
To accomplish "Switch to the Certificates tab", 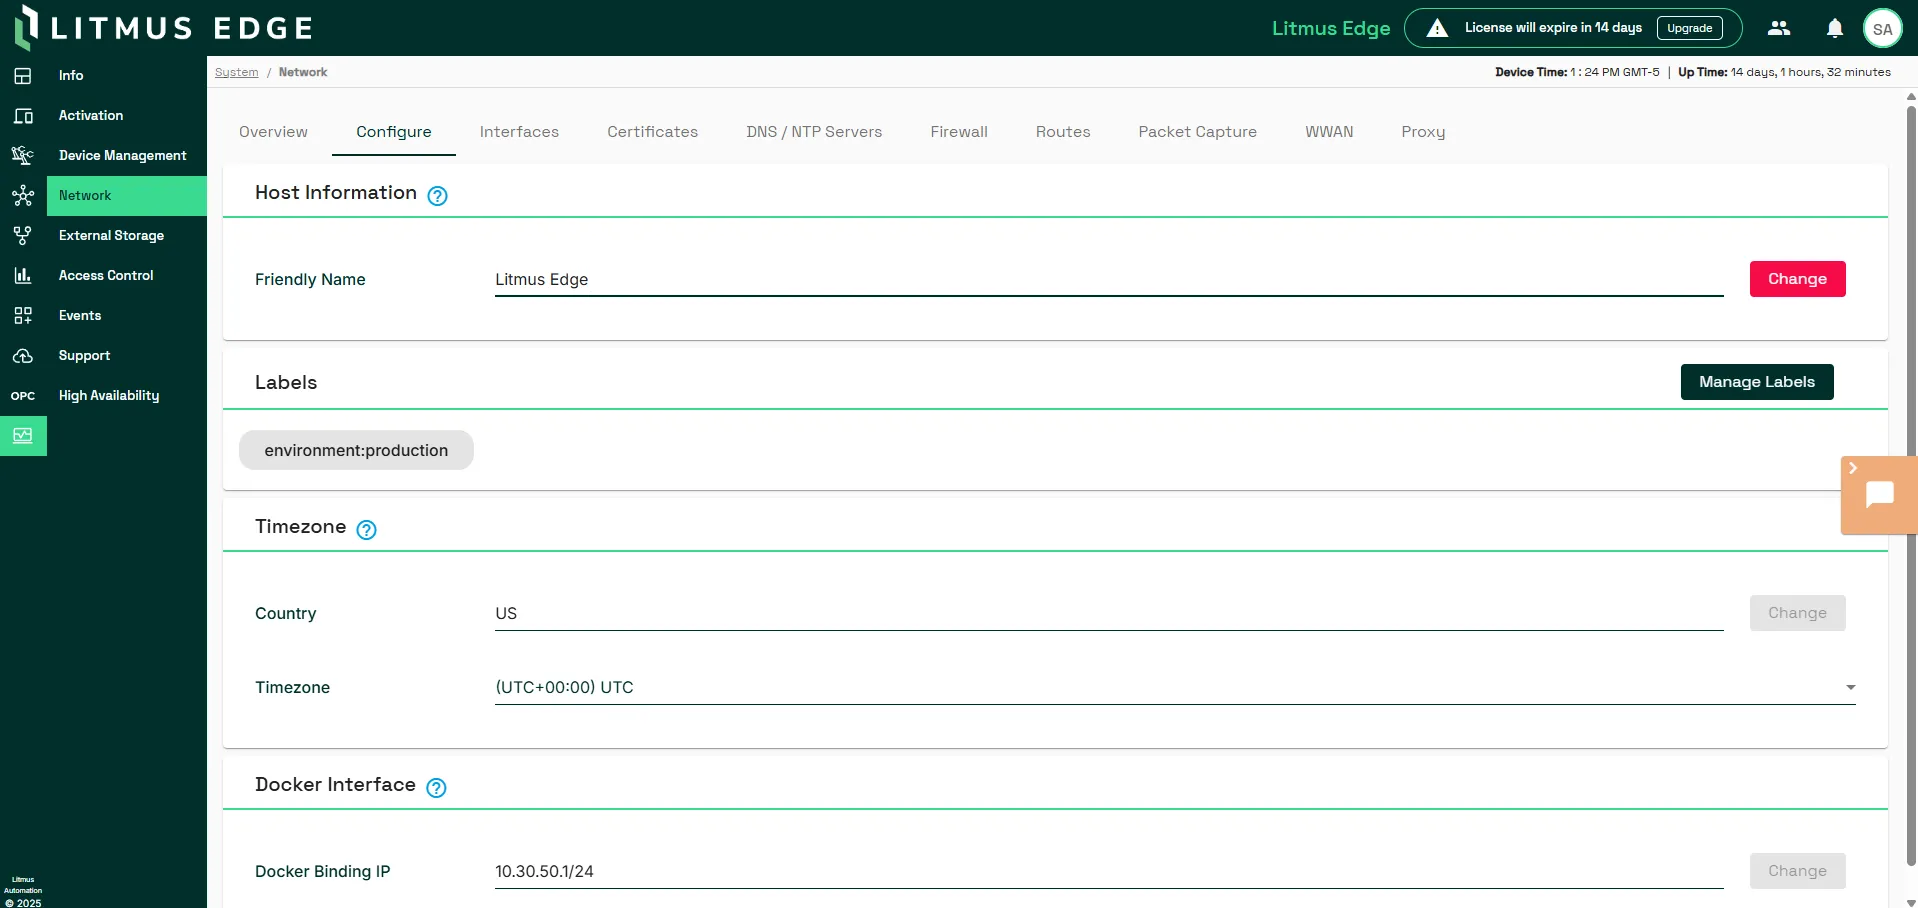I will pos(653,132).
